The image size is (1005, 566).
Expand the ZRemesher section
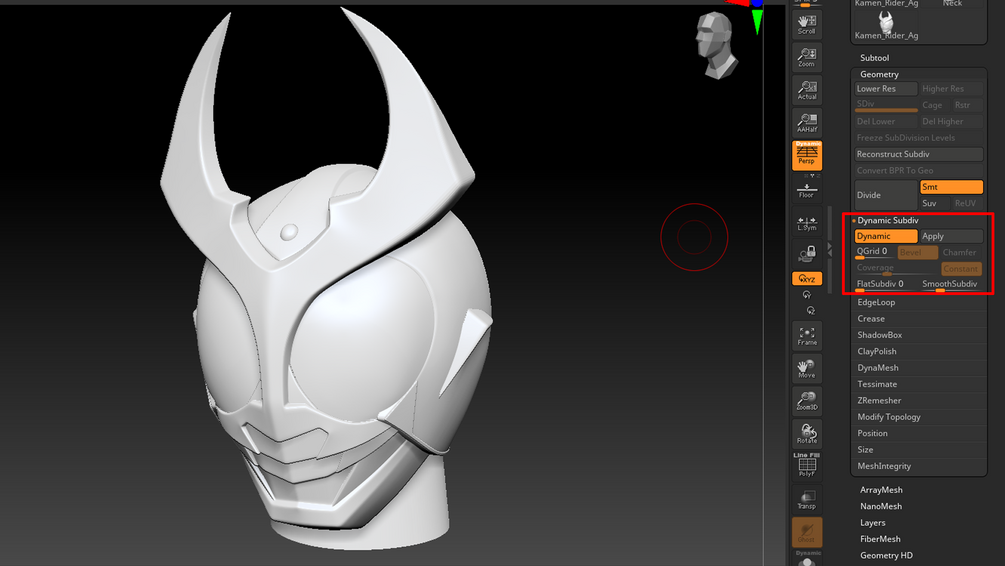pos(879,400)
